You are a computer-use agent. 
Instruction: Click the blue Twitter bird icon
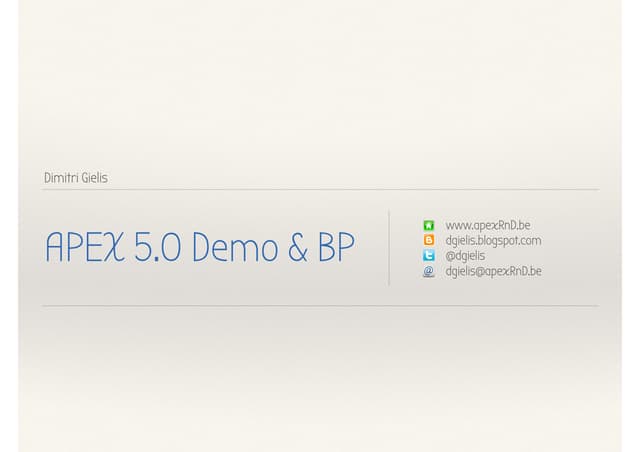pos(429,256)
